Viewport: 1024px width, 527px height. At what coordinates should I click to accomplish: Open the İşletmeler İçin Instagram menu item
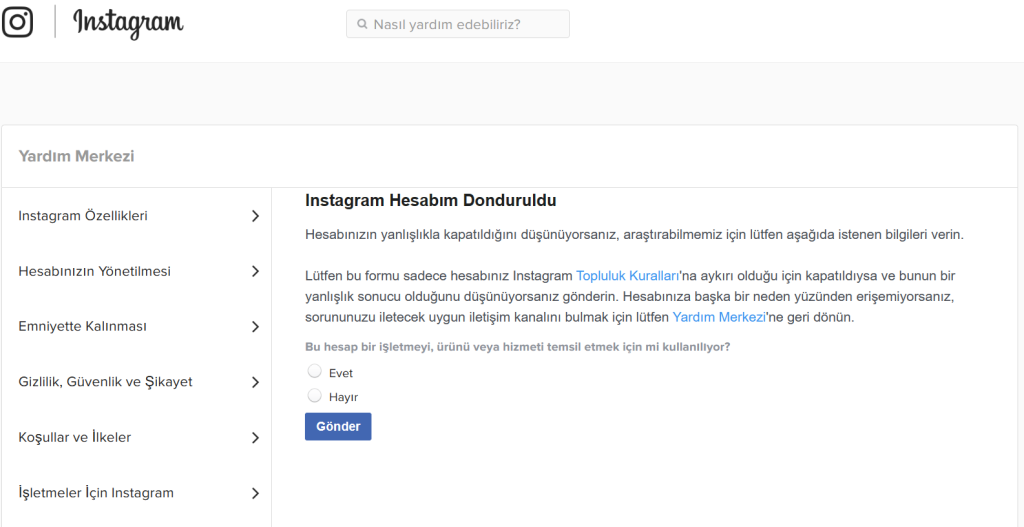(96, 493)
